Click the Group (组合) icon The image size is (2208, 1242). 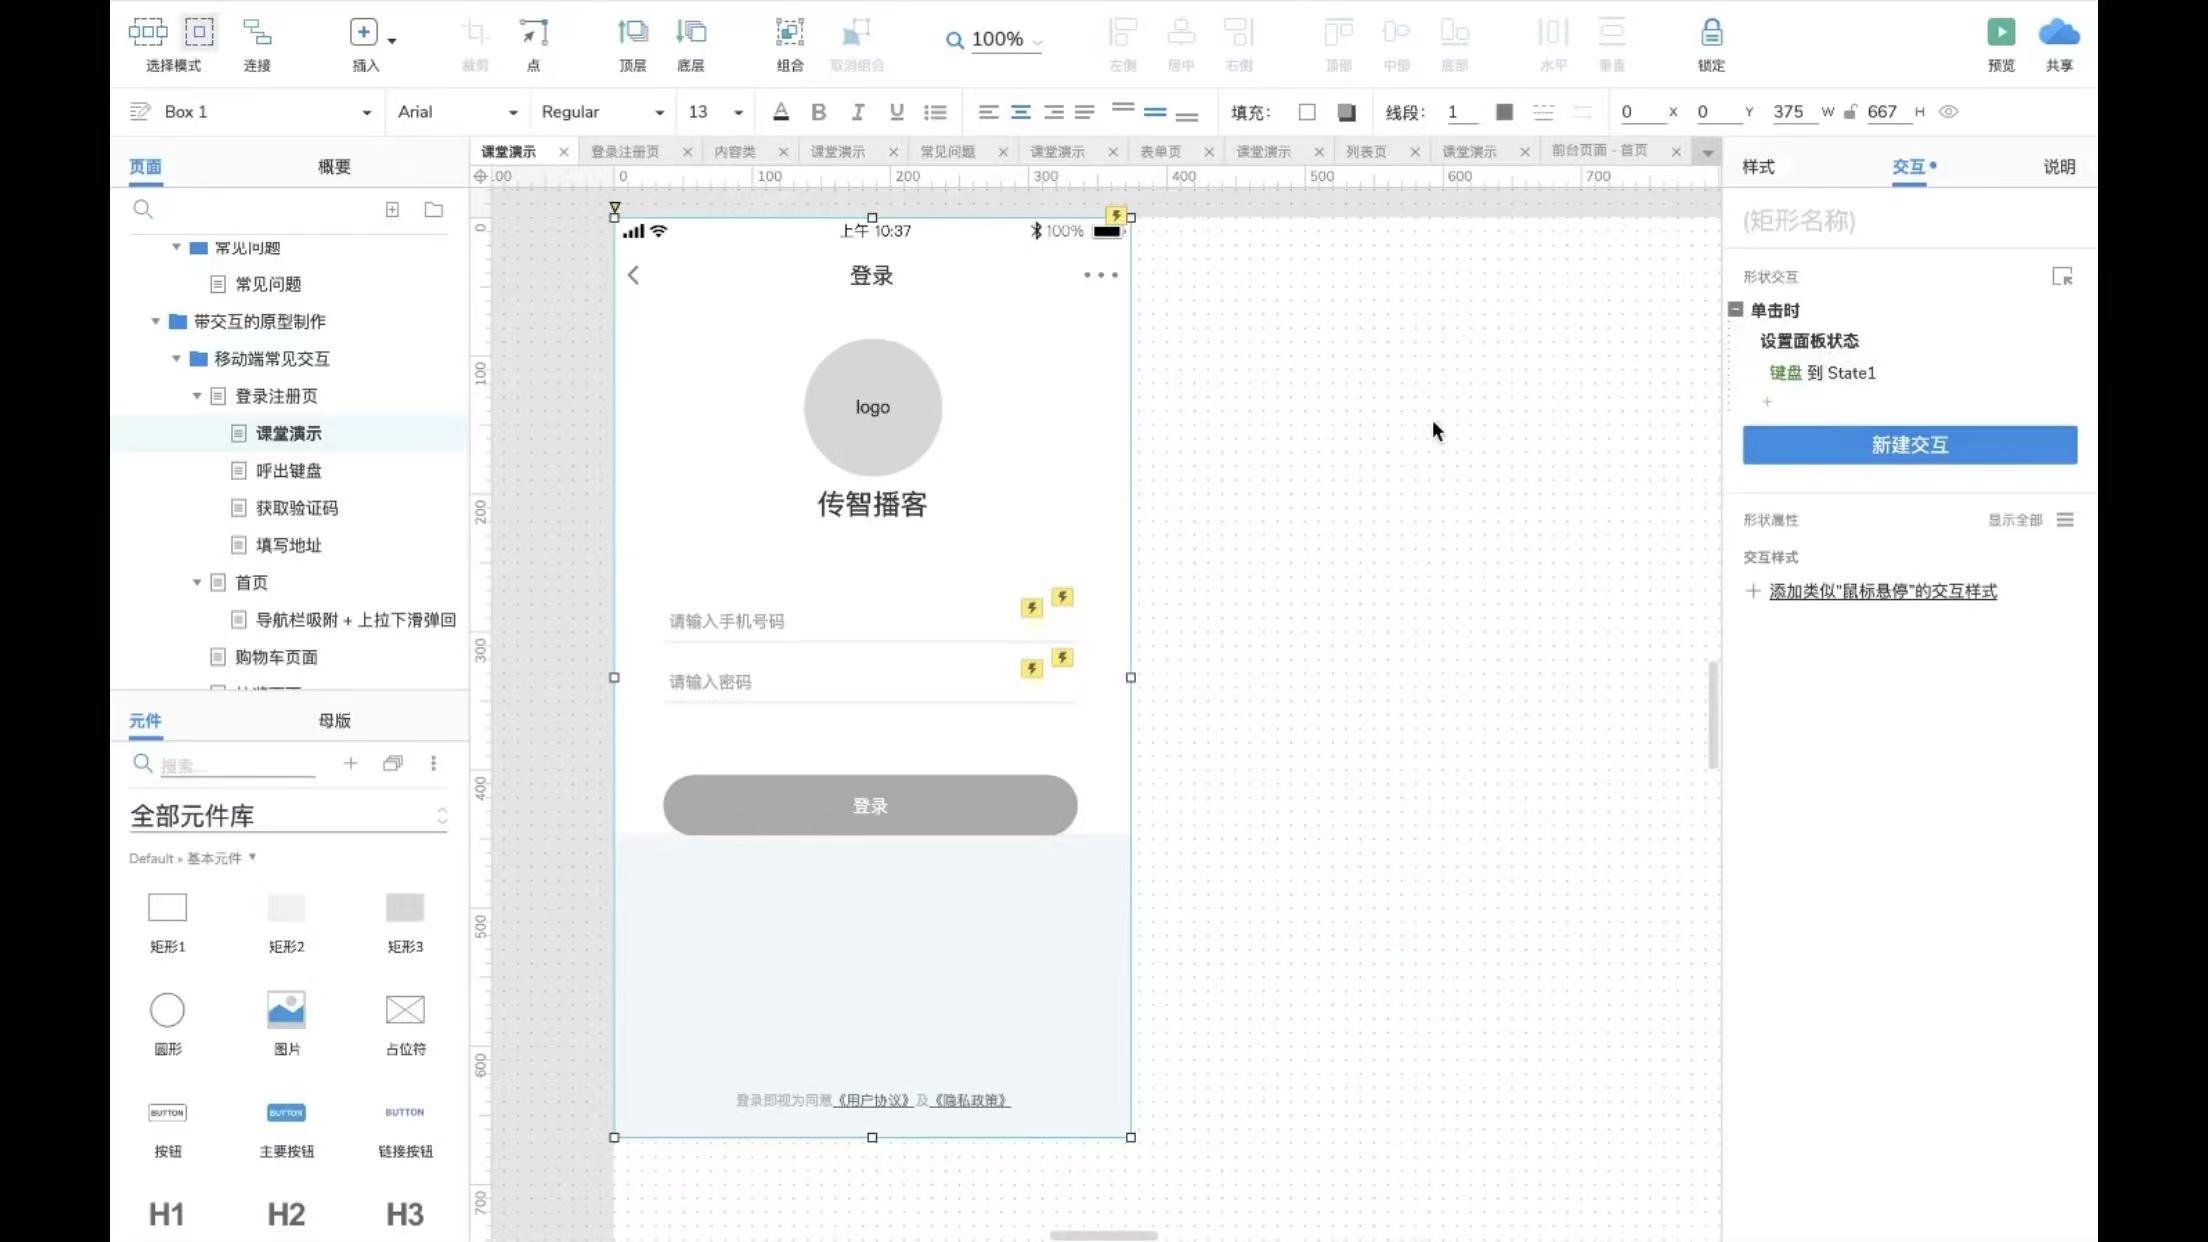[789, 33]
